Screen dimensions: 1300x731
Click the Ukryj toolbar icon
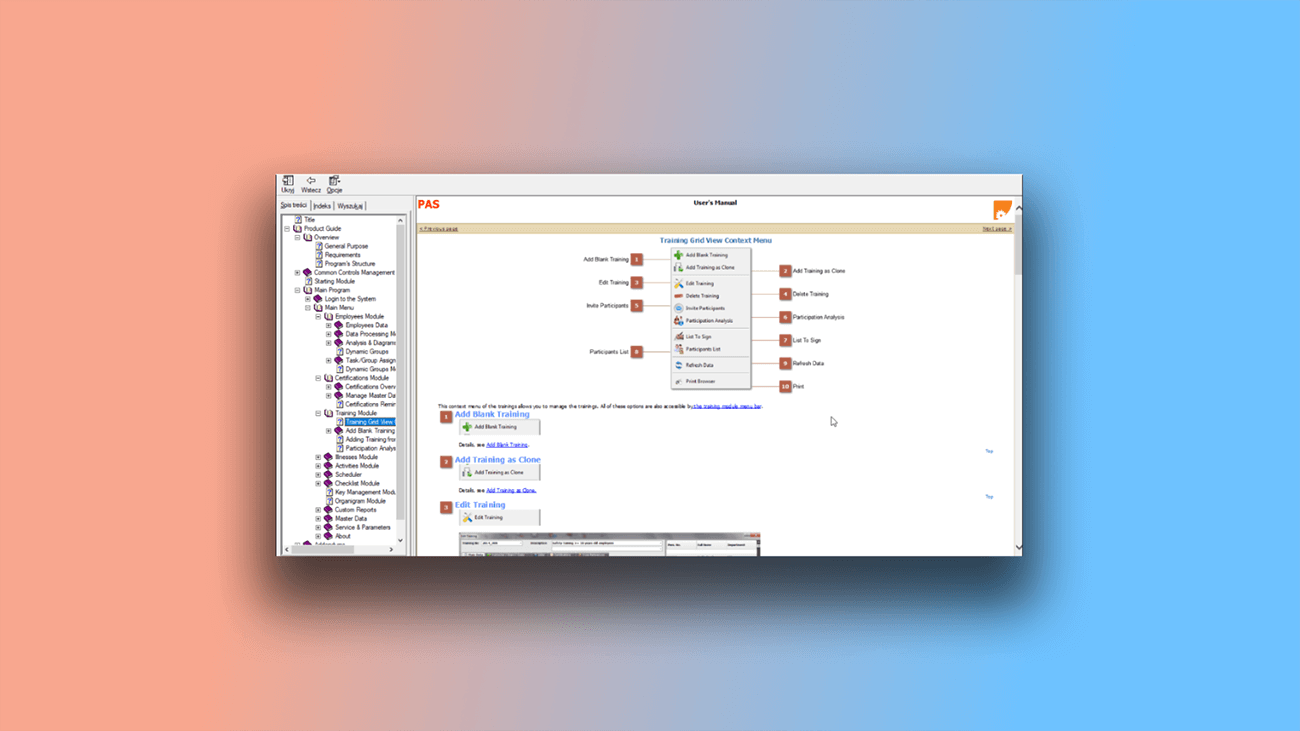tap(289, 181)
